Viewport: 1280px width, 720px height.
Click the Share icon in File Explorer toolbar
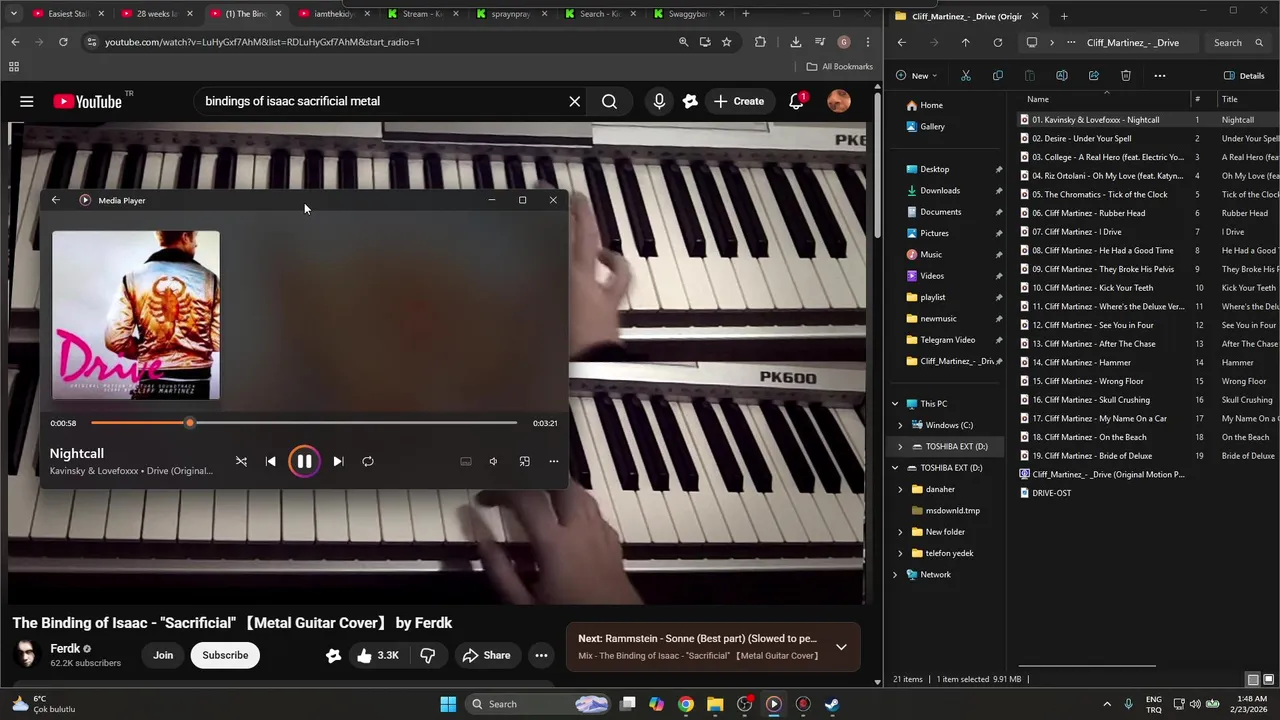tap(1093, 76)
